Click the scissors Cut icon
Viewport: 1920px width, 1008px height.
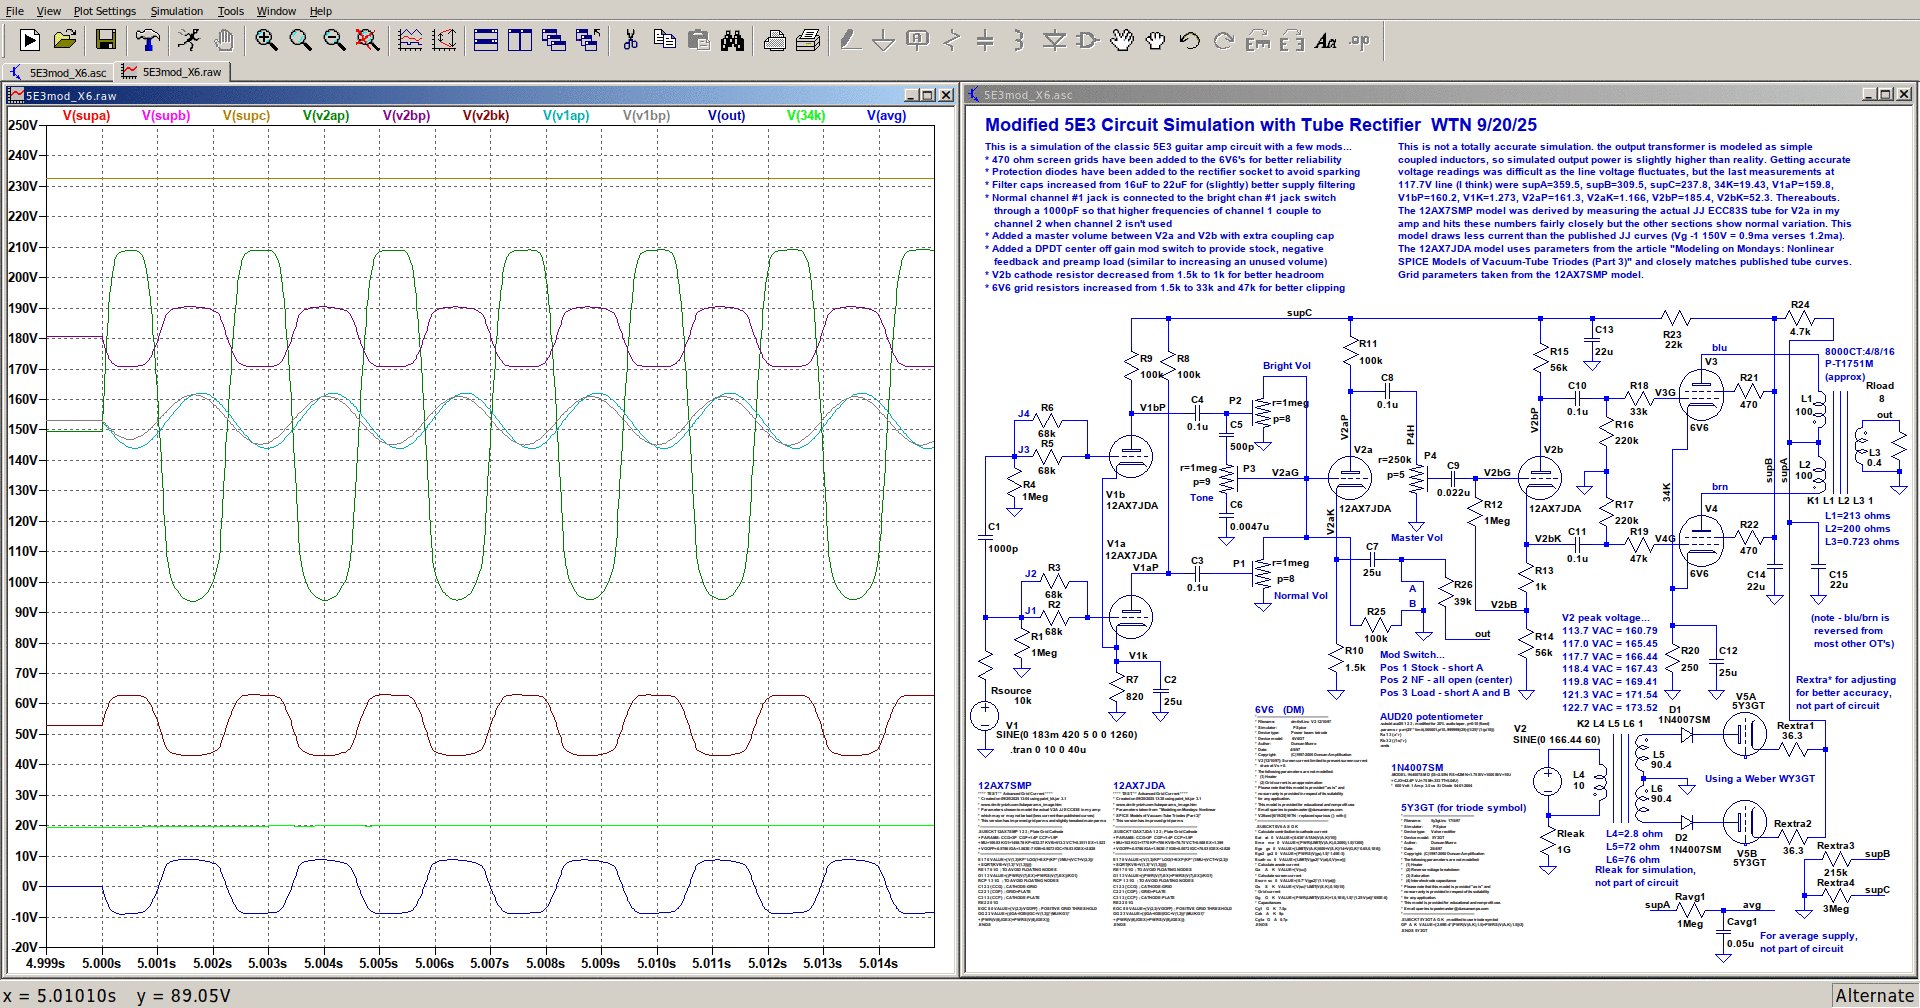coord(630,40)
